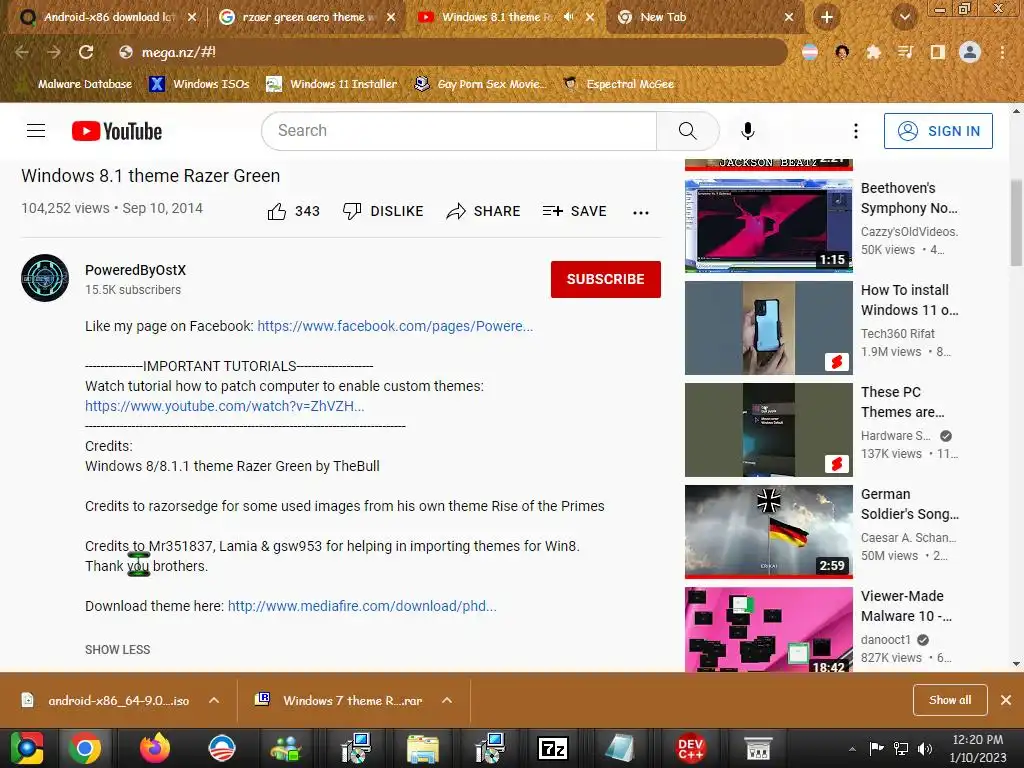Open Beethoven's Symphony video thumbnail
The height and width of the screenshot is (768, 1024).
coord(769,226)
